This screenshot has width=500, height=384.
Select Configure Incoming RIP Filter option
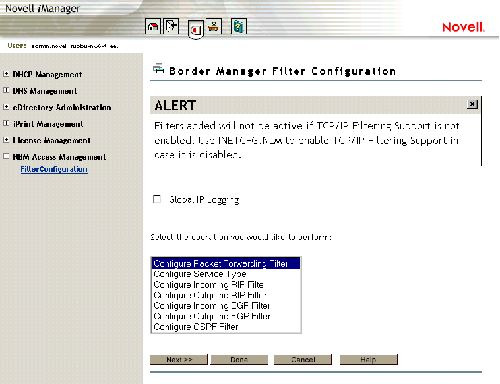tap(226, 285)
